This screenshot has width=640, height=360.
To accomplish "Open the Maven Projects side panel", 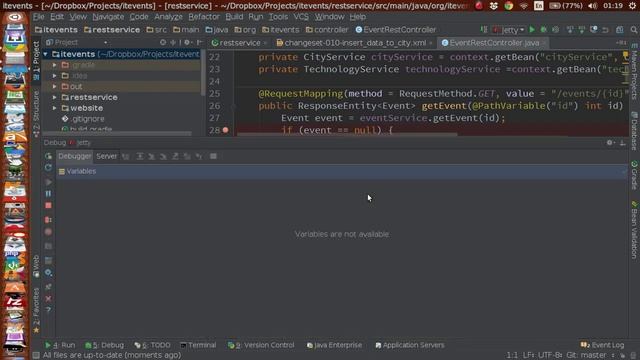I will (634, 71).
